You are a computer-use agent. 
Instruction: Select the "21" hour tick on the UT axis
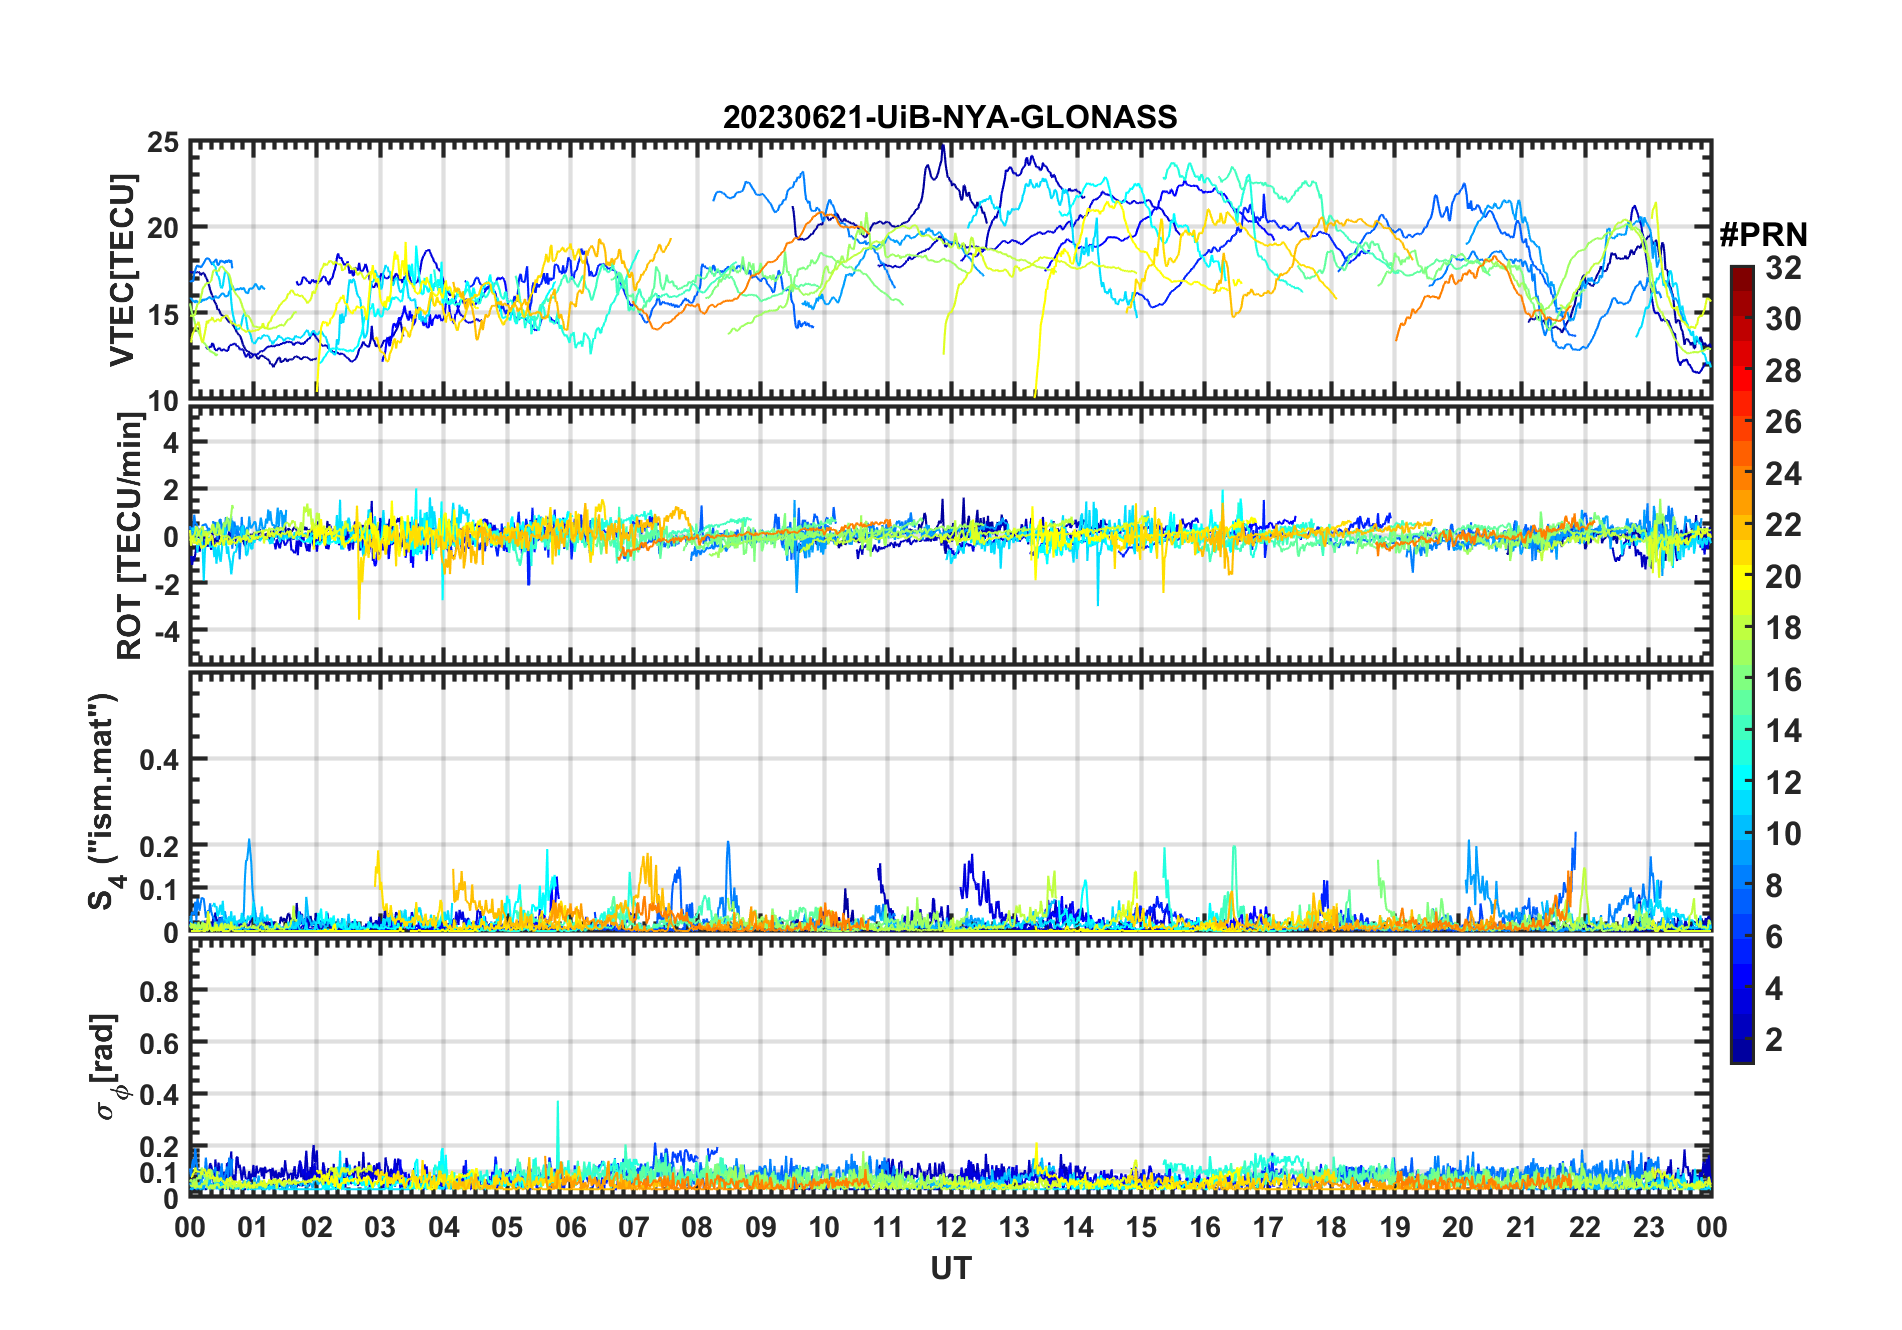pyautogui.click(x=1521, y=1227)
